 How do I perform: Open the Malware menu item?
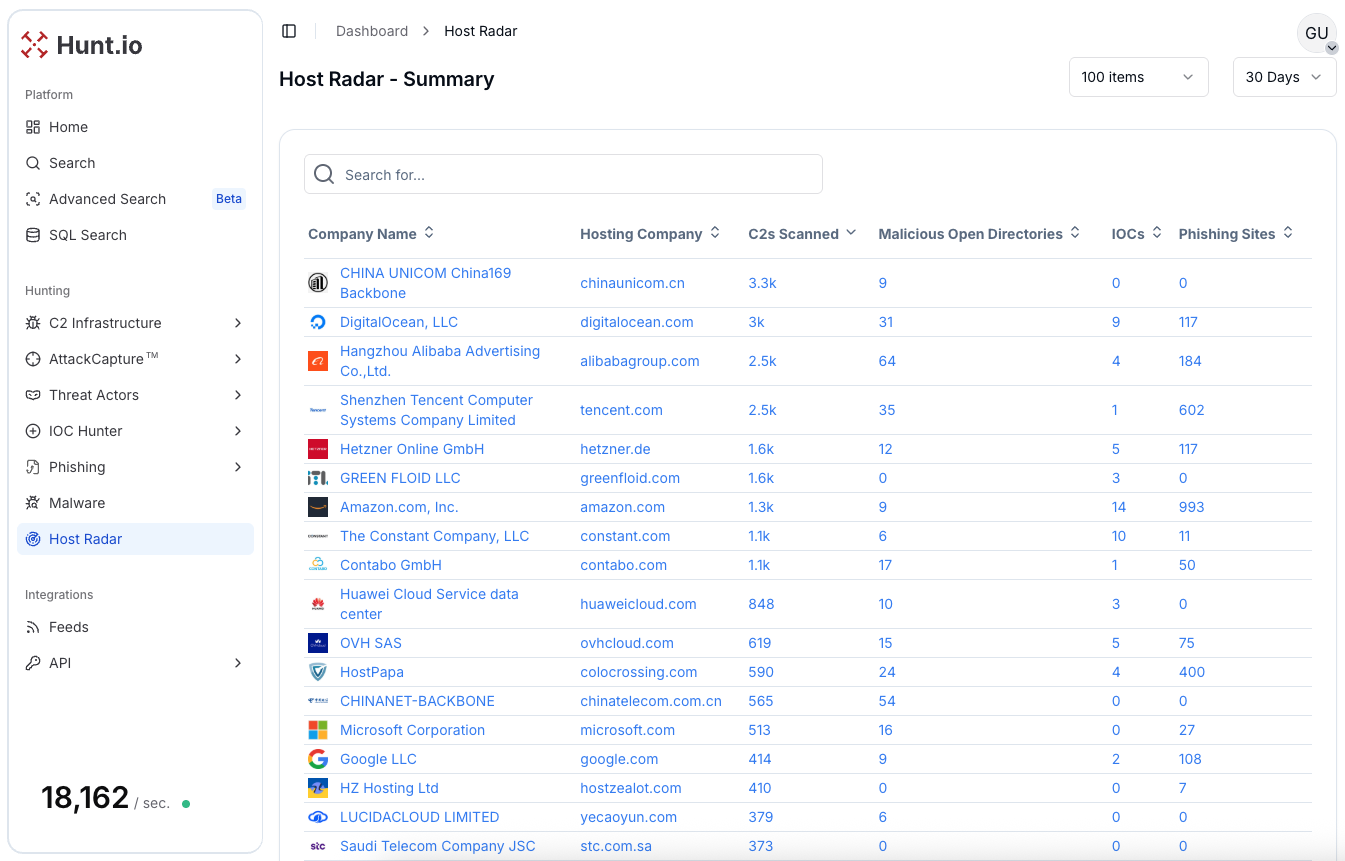(x=135, y=503)
